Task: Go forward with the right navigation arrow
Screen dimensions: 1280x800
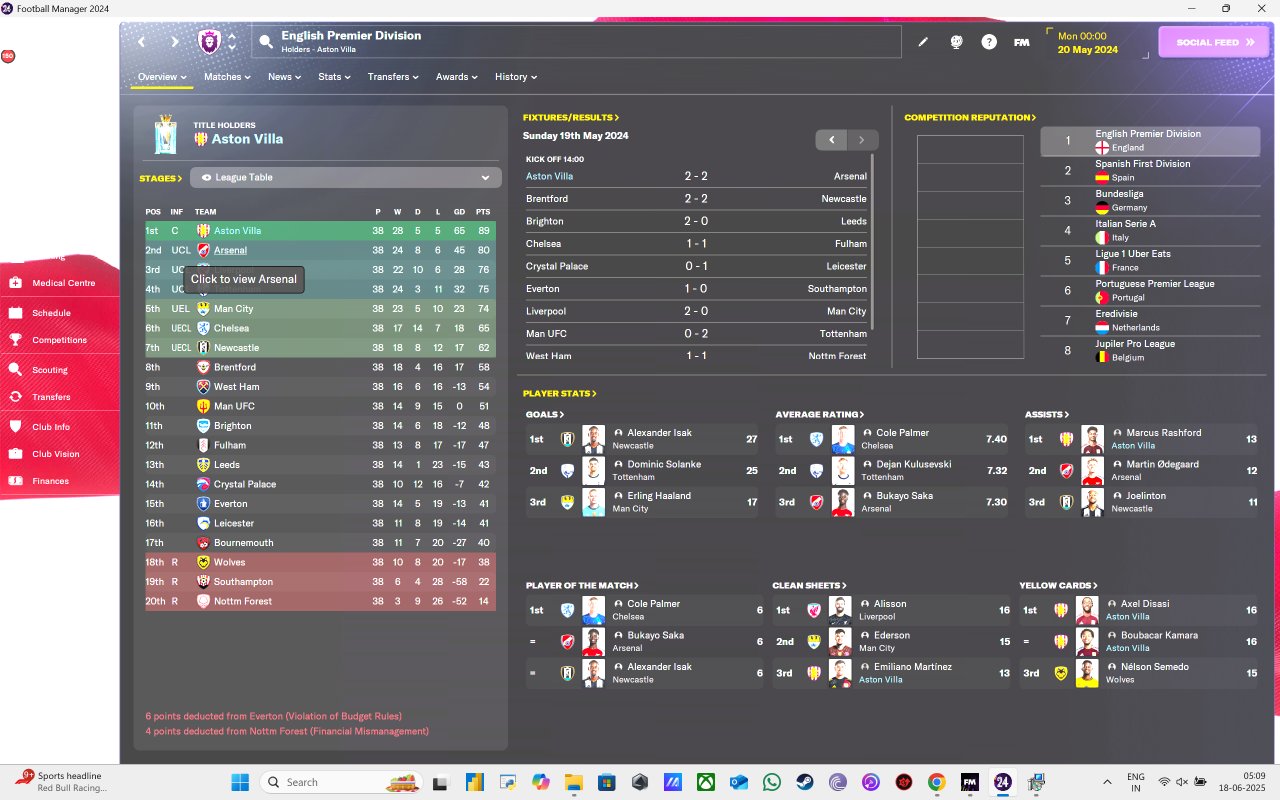Action: point(174,42)
